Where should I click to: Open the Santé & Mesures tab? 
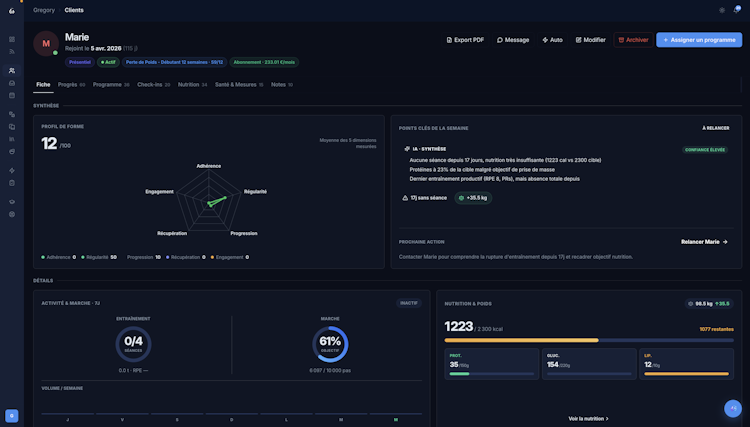click(x=239, y=85)
